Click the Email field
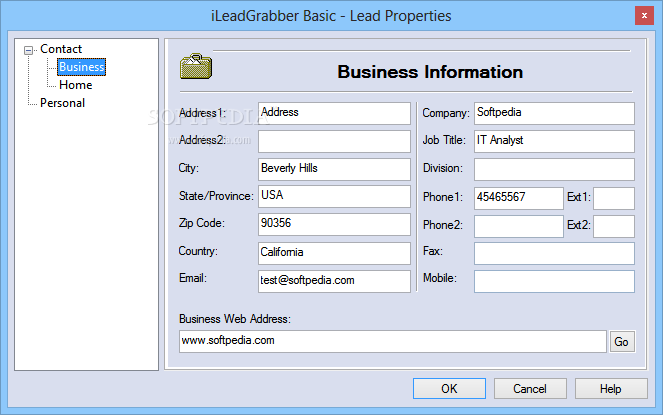This screenshot has width=663, height=415. pyautogui.click(x=334, y=281)
